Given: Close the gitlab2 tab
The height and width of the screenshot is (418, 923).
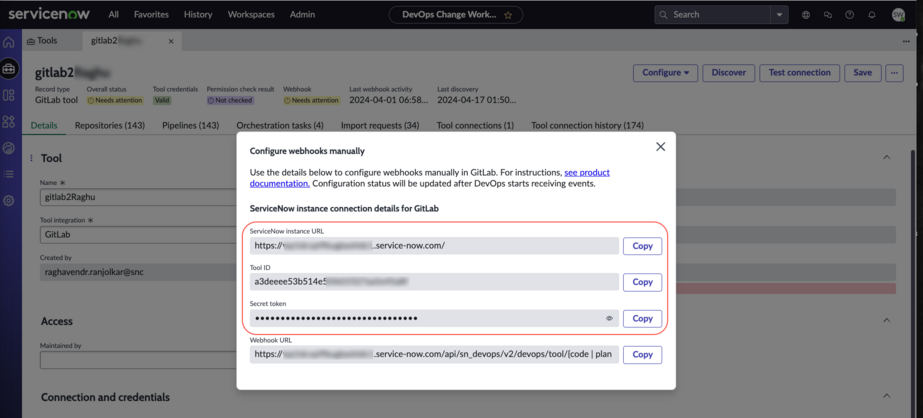Looking at the screenshot, I should (x=171, y=41).
